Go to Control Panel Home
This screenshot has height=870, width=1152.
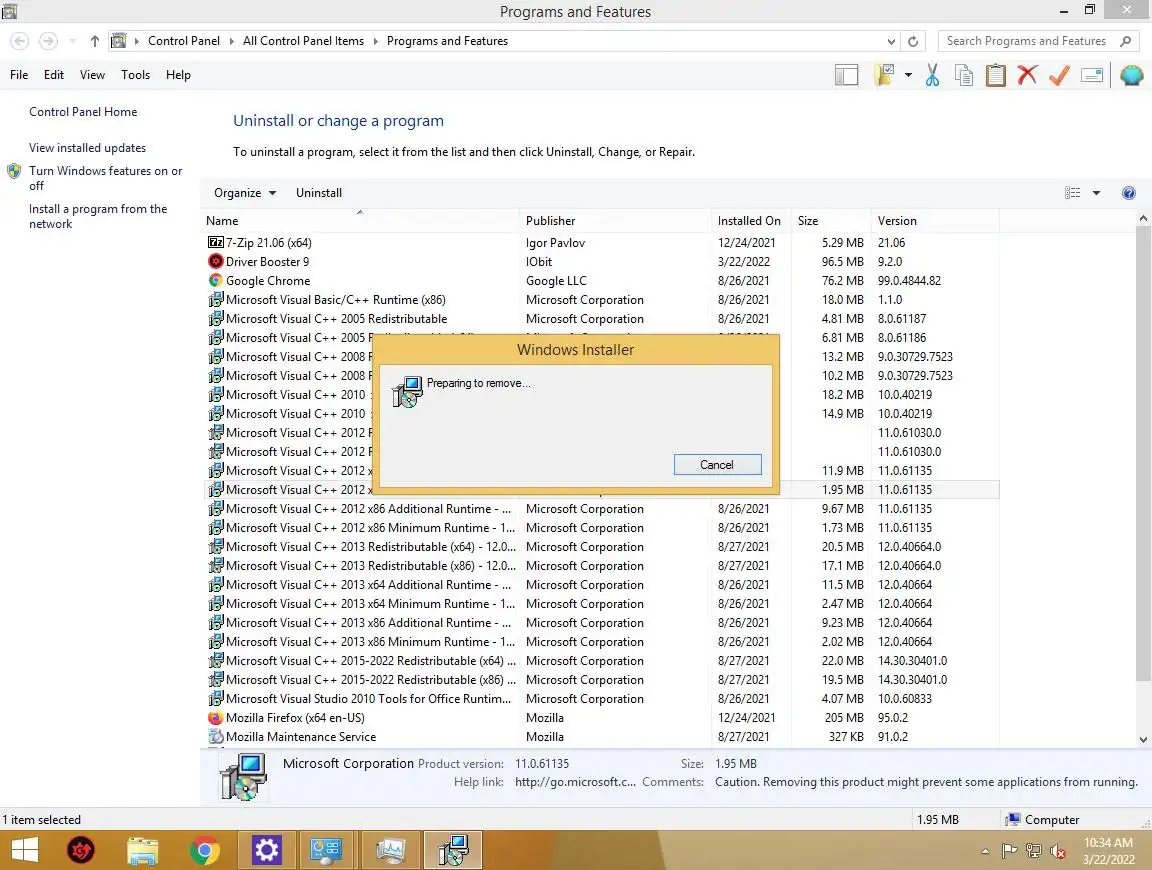point(83,112)
